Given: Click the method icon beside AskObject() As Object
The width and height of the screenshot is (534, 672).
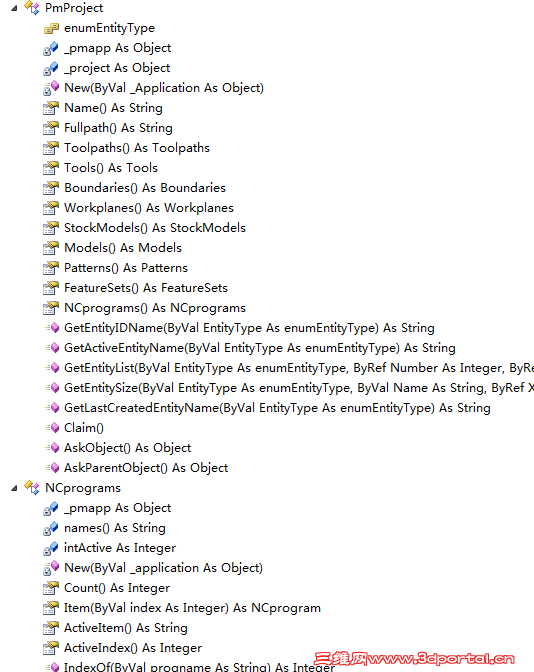Looking at the screenshot, I should pyautogui.click(x=52, y=448).
